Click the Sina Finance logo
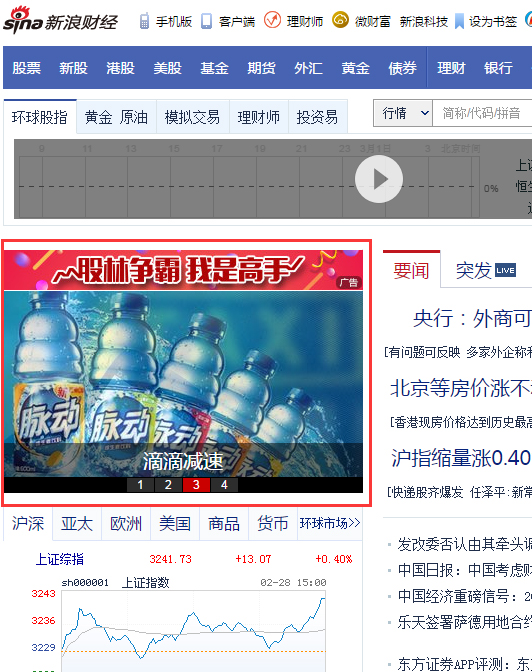532x672 pixels. tap(60, 20)
